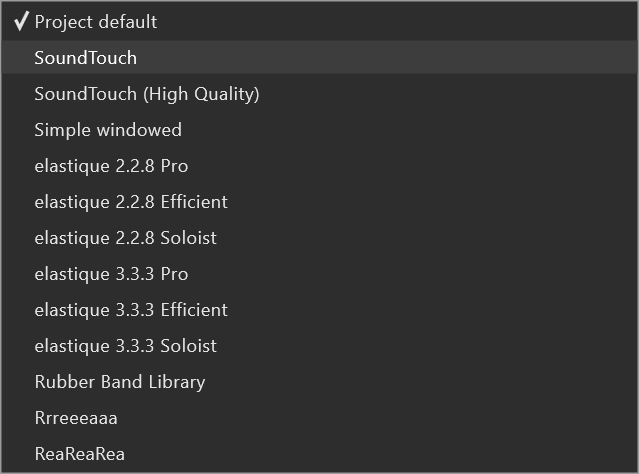Select elastique 3.3.3 Efficient
This screenshot has width=639, height=474.
coord(320,310)
